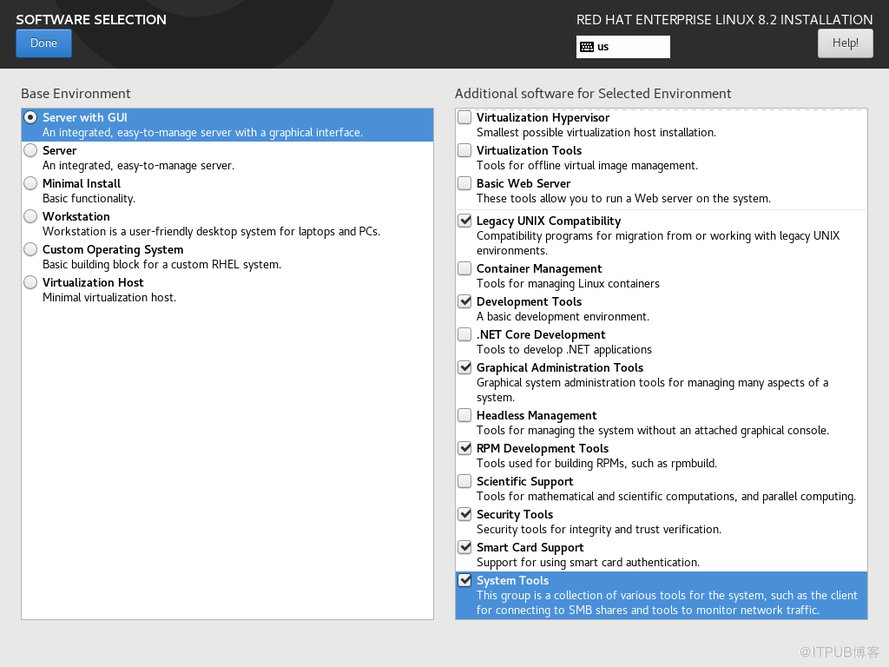This screenshot has height=667, width=889.
Task: Enable Container Management checkbox
Action: (x=465, y=269)
